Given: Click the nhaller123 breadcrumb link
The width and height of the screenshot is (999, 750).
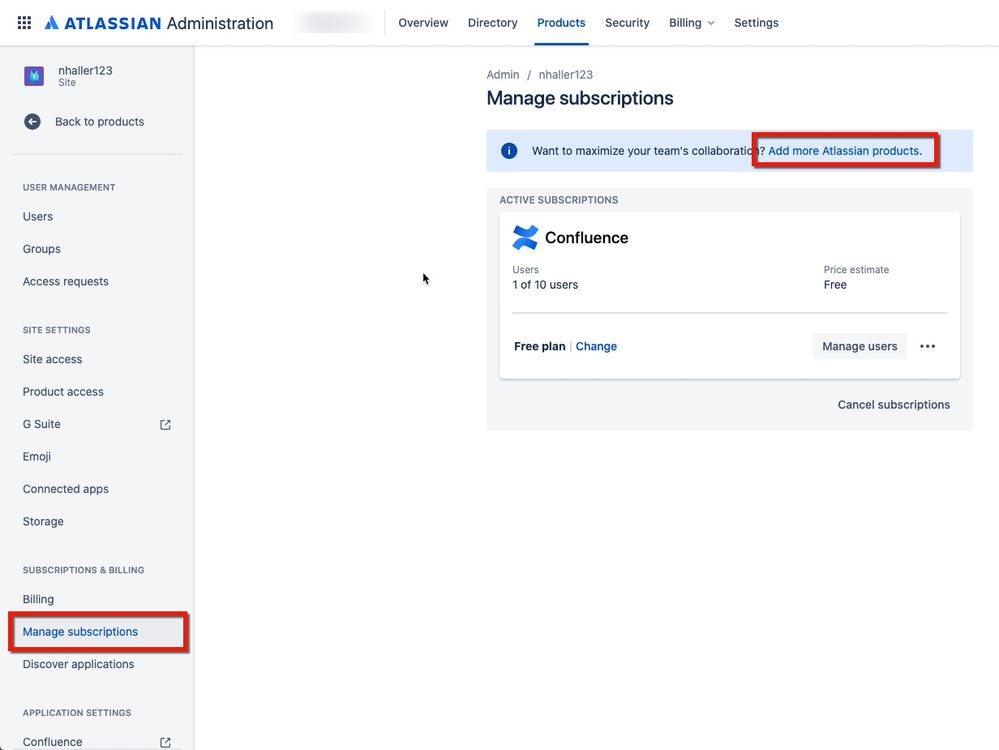Looking at the screenshot, I should (x=566, y=75).
